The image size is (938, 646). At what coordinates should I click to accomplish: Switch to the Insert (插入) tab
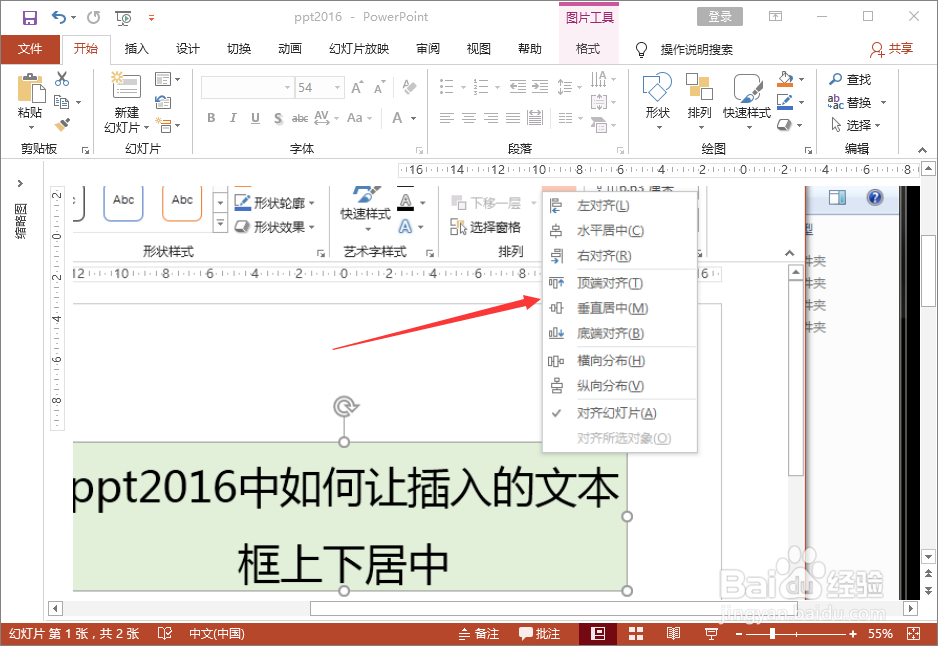point(136,49)
